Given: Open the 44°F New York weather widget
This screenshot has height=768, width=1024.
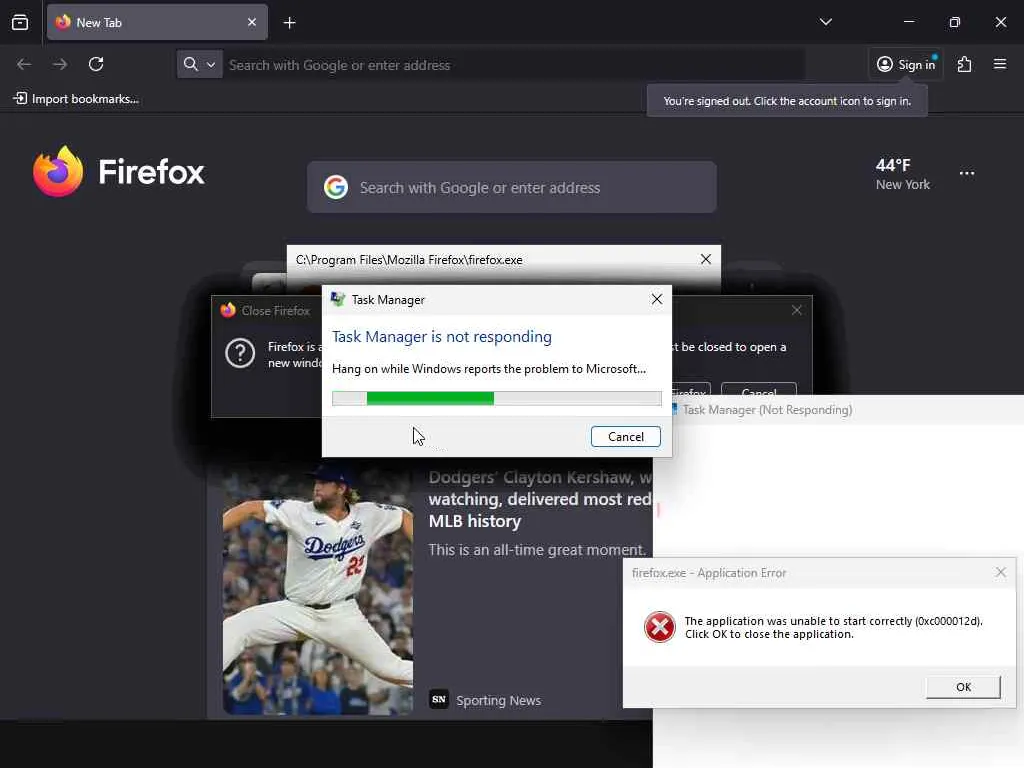Looking at the screenshot, I should (903, 174).
